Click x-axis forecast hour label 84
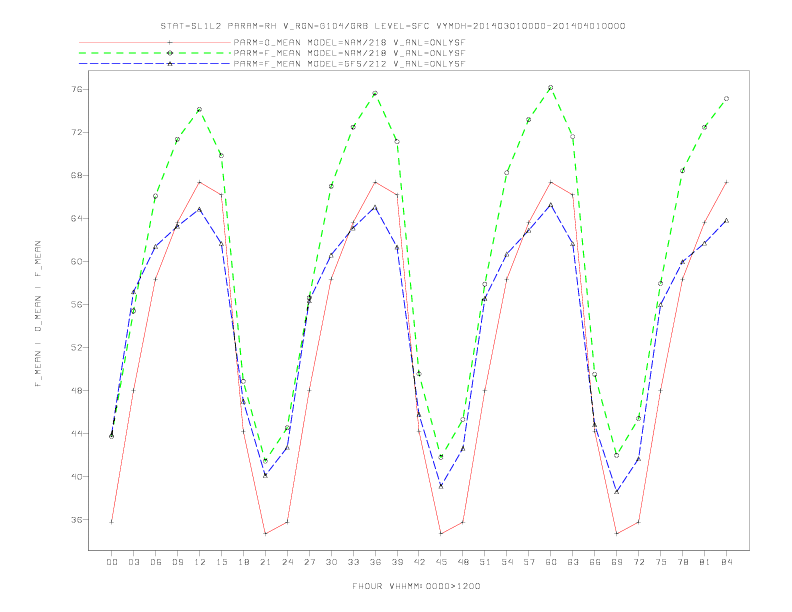Viewport: 792px width, 612px height. [x=726, y=562]
